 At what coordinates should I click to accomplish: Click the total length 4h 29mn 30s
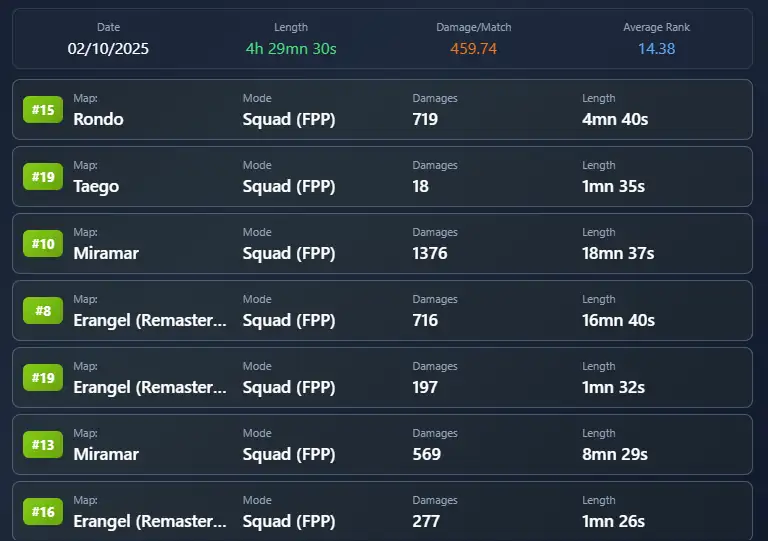click(x=291, y=48)
